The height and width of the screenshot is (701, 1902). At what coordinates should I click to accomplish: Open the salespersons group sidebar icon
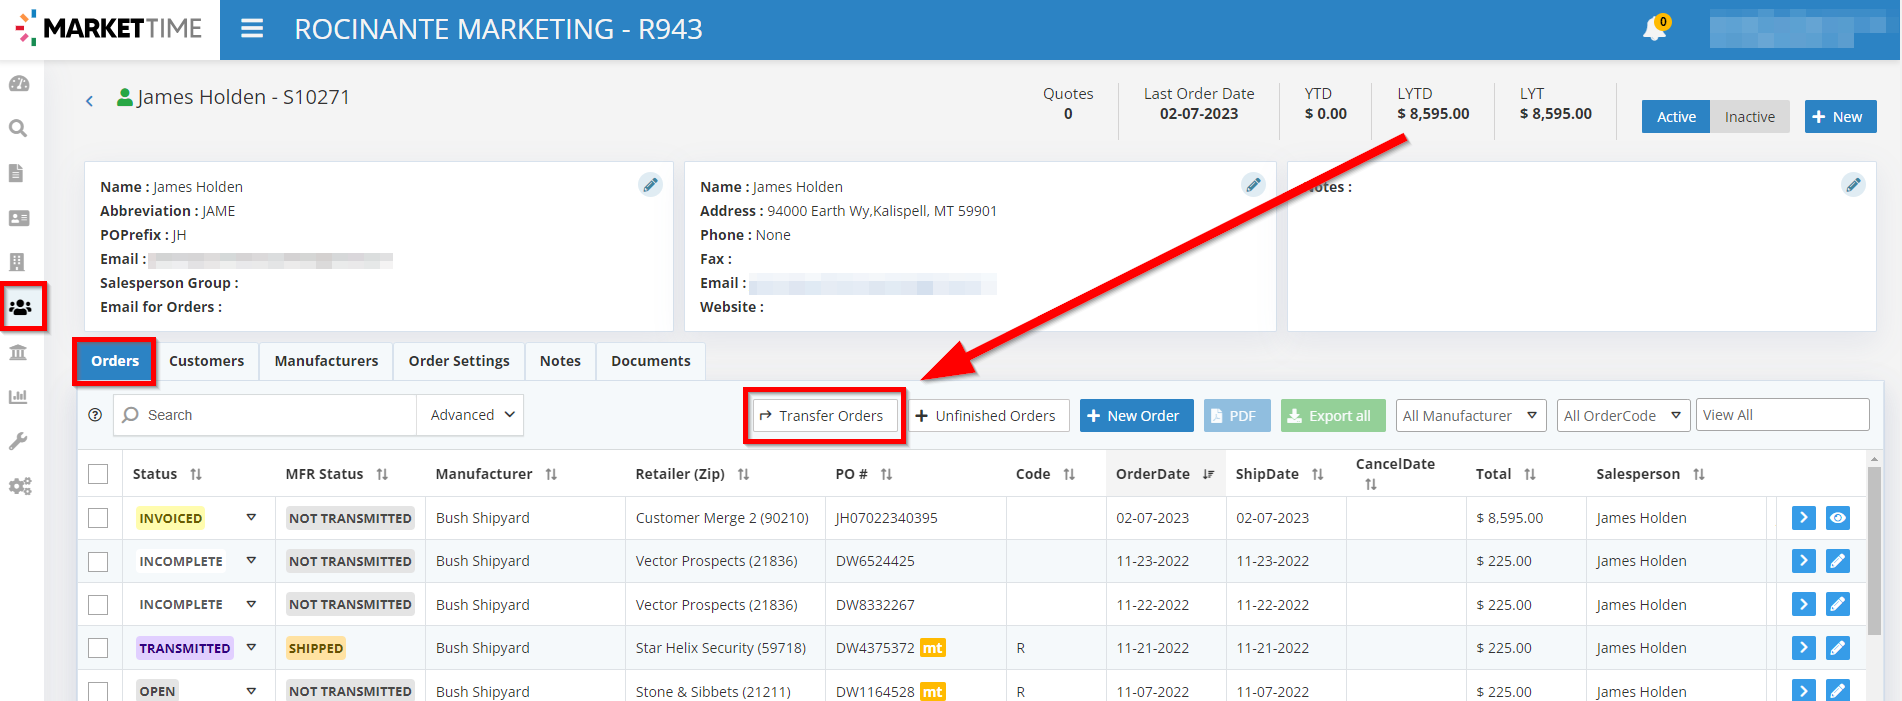coord(21,307)
